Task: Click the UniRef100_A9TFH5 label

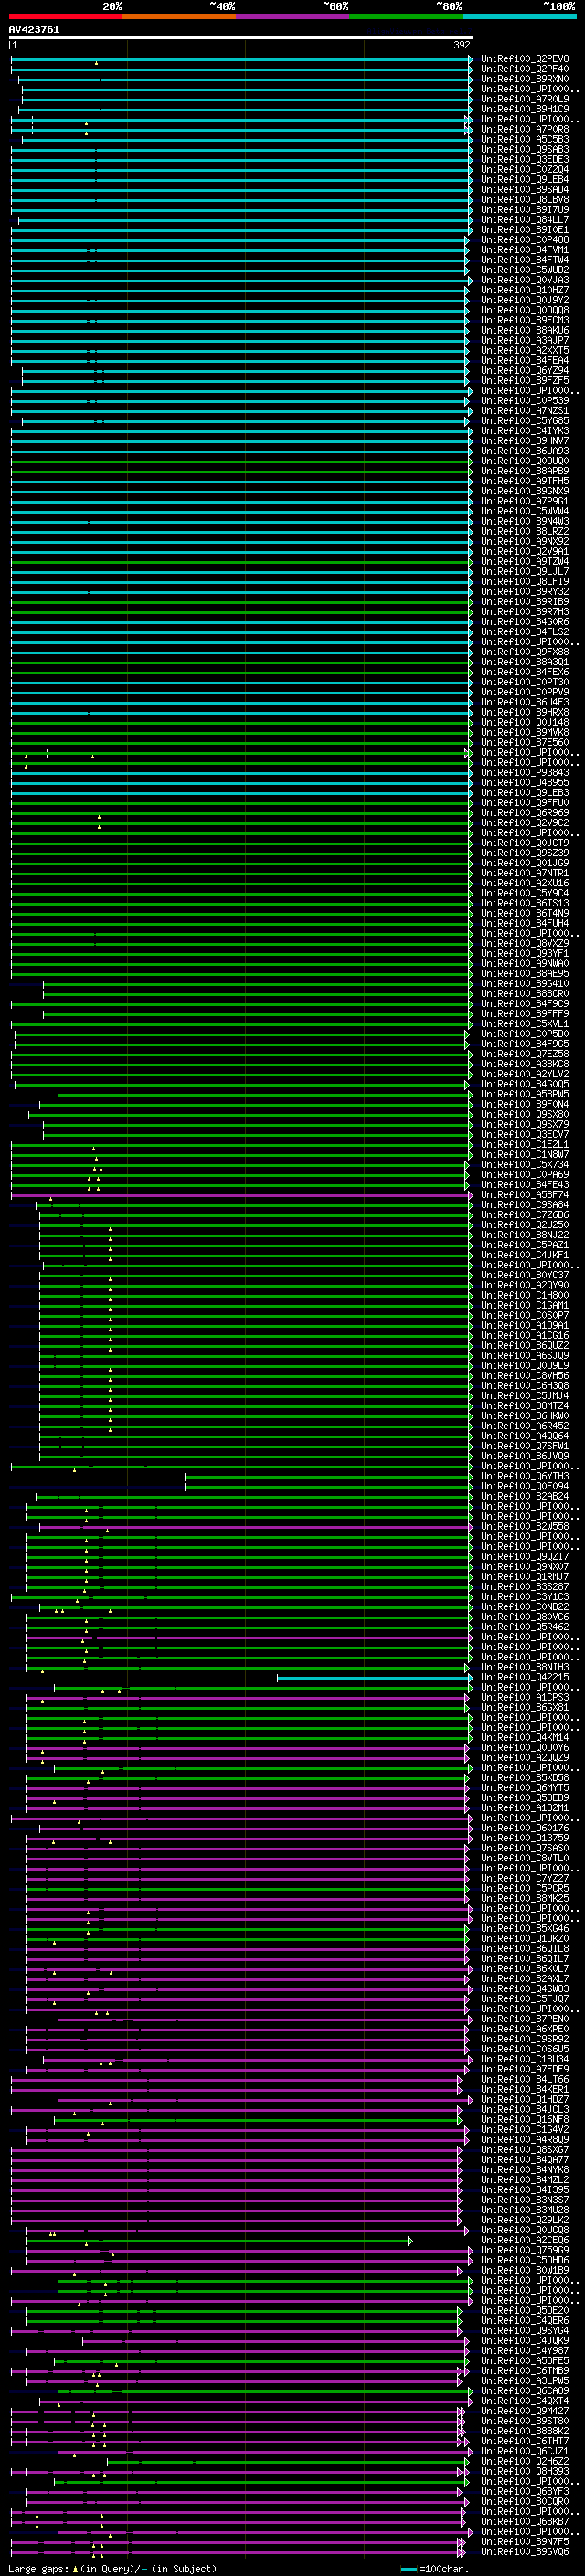Action: coord(525,481)
